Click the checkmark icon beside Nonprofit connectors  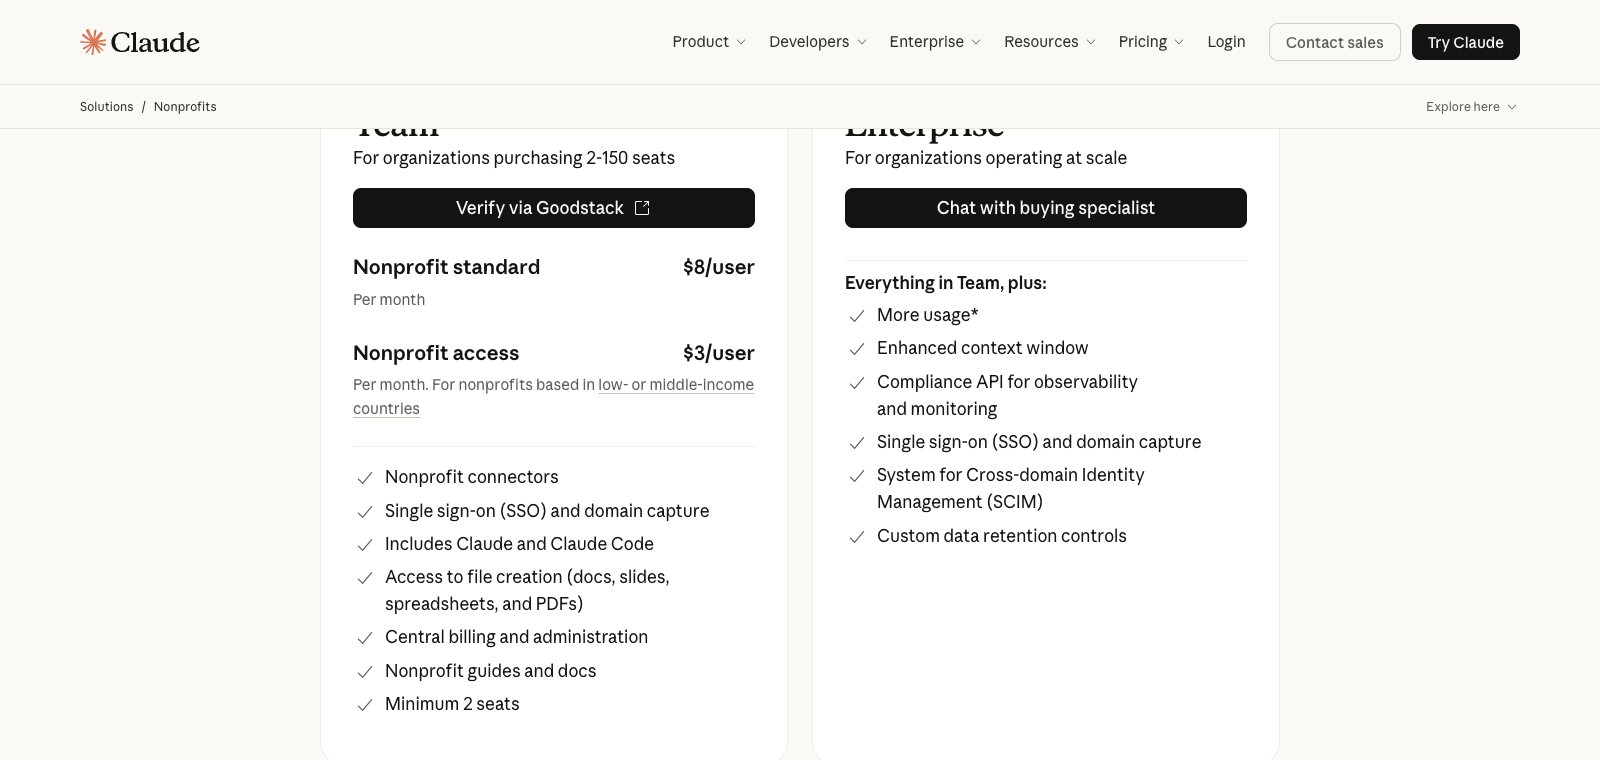(x=365, y=478)
